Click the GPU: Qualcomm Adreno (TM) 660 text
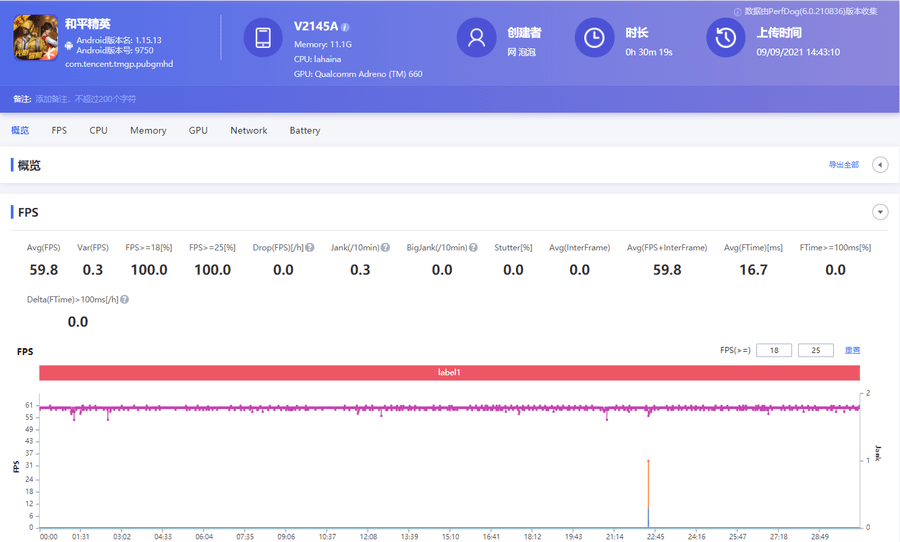 tap(358, 74)
